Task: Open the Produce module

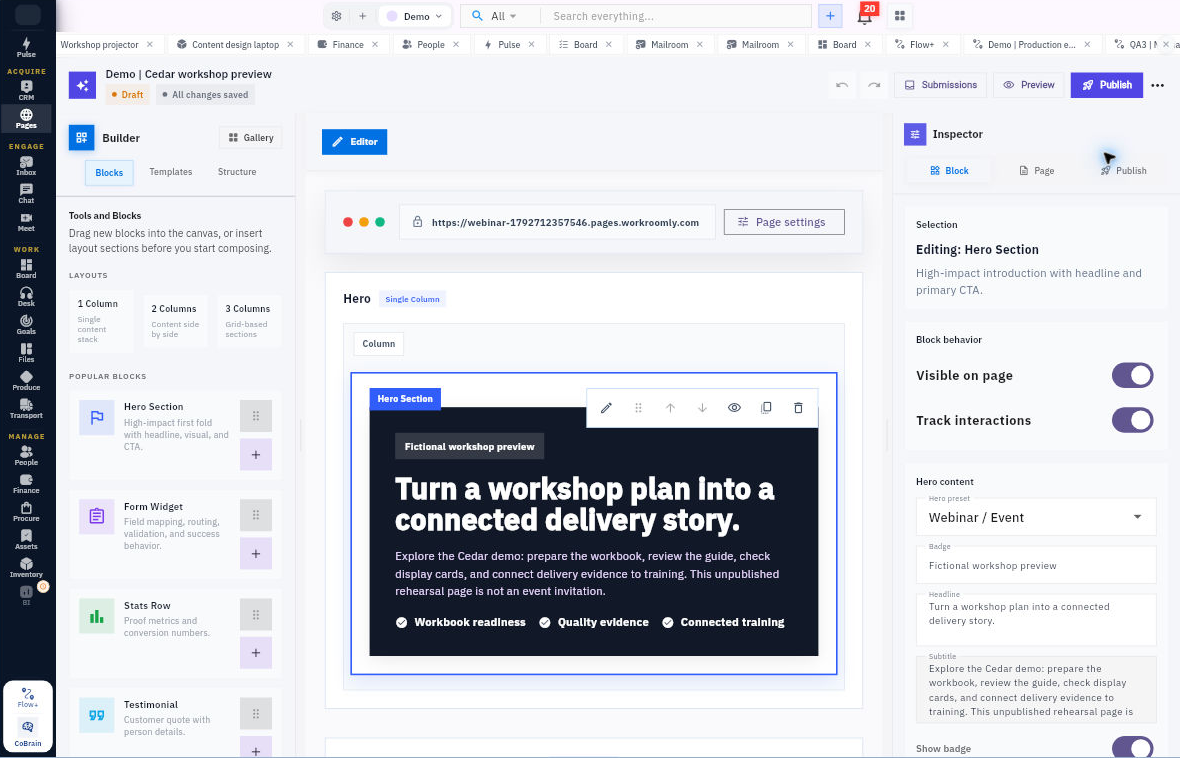Action: coord(26,381)
